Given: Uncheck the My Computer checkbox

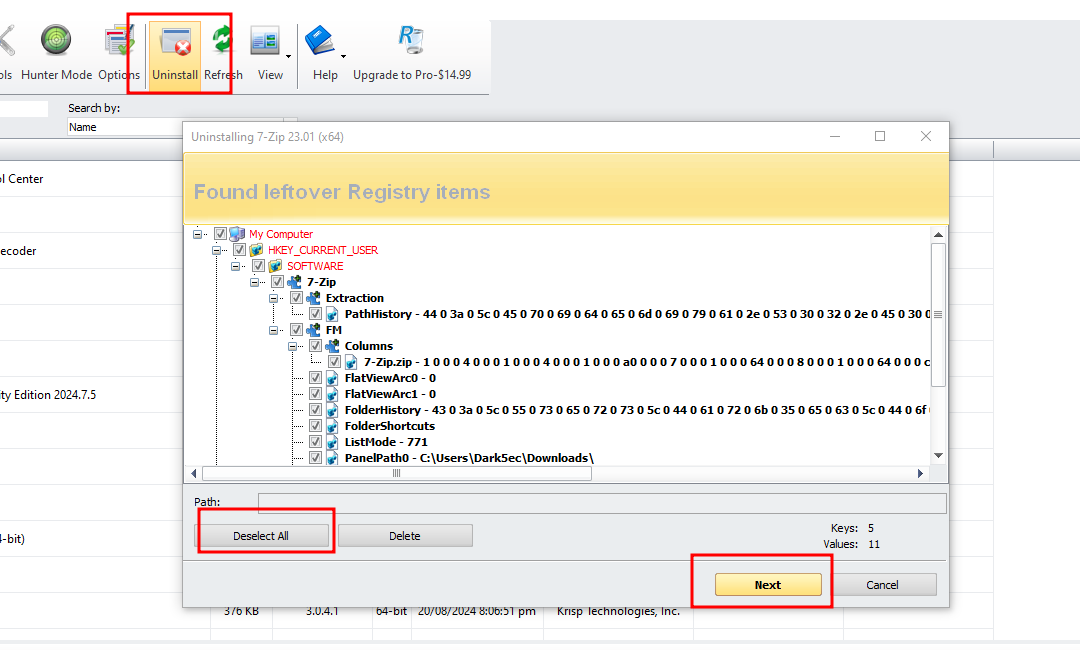Looking at the screenshot, I should [x=220, y=234].
